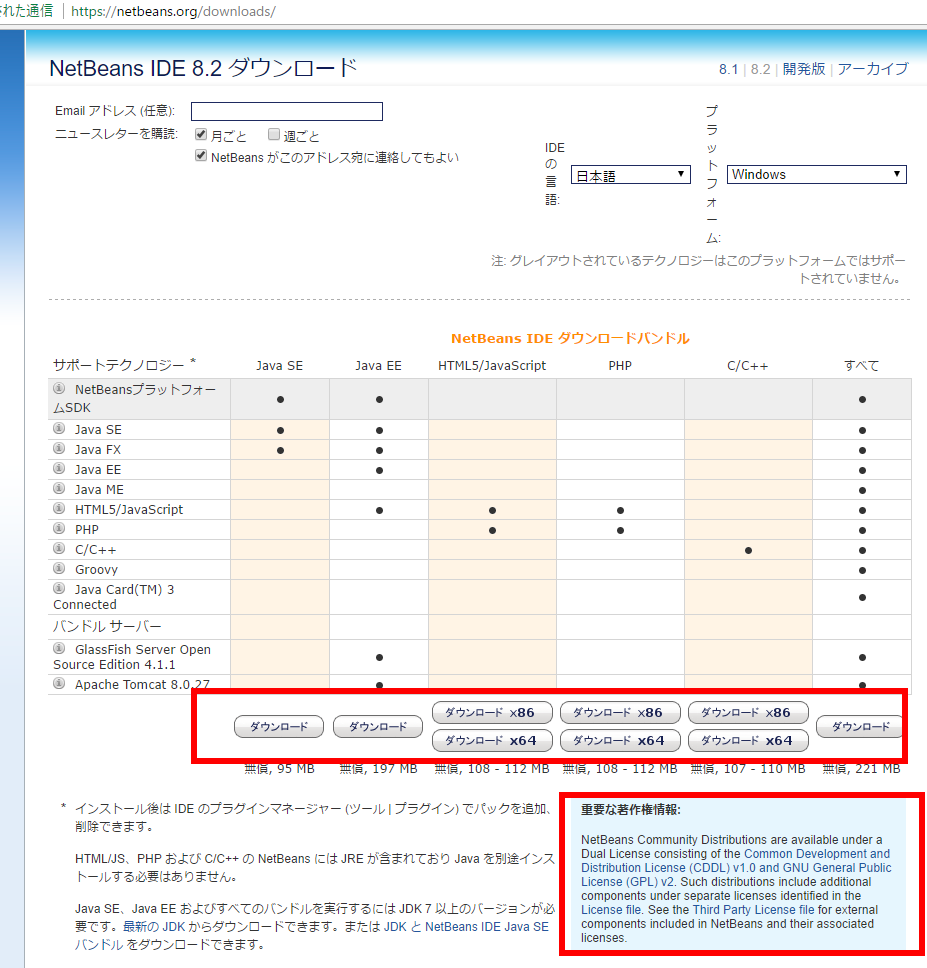The height and width of the screenshot is (968, 927).
Task: Enable the 週ごと newsletter checkbox
Action: pos(273,135)
